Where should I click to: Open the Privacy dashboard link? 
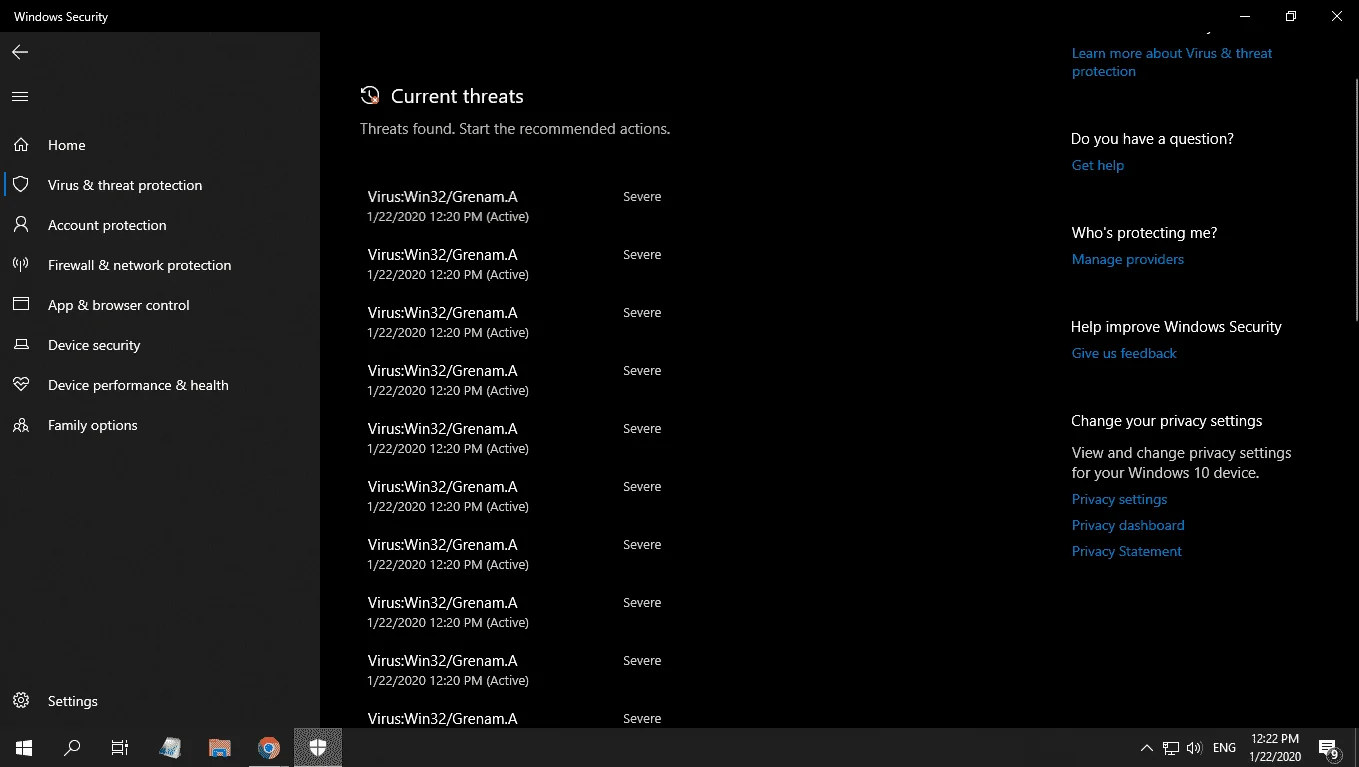tap(1128, 525)
